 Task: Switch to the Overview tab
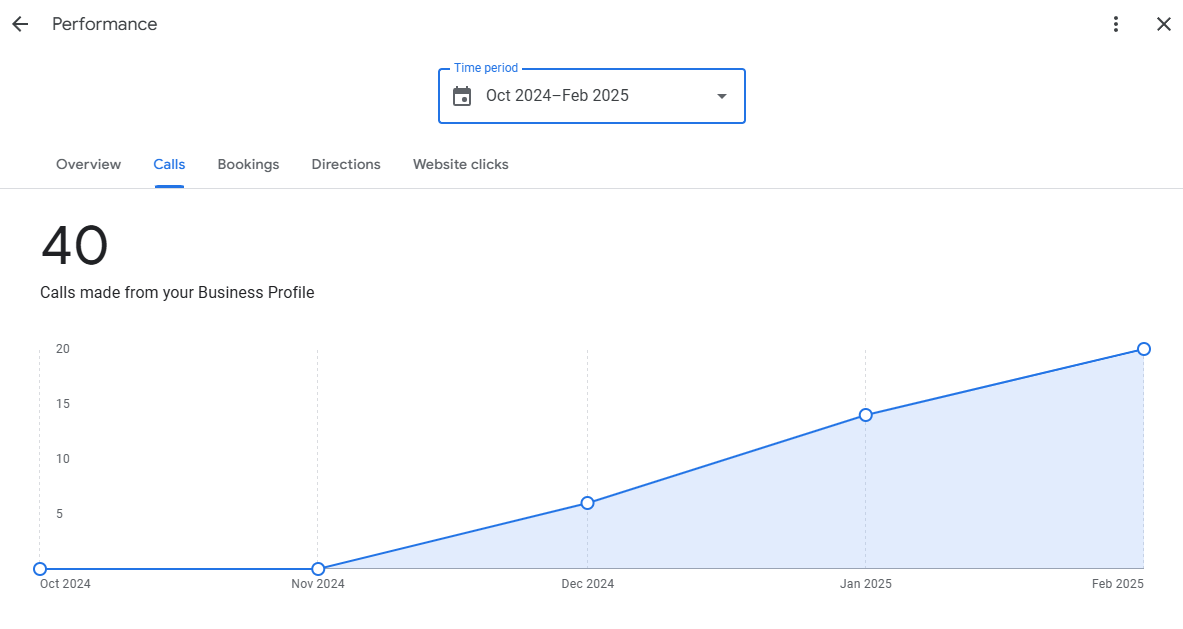click(88, 164)
